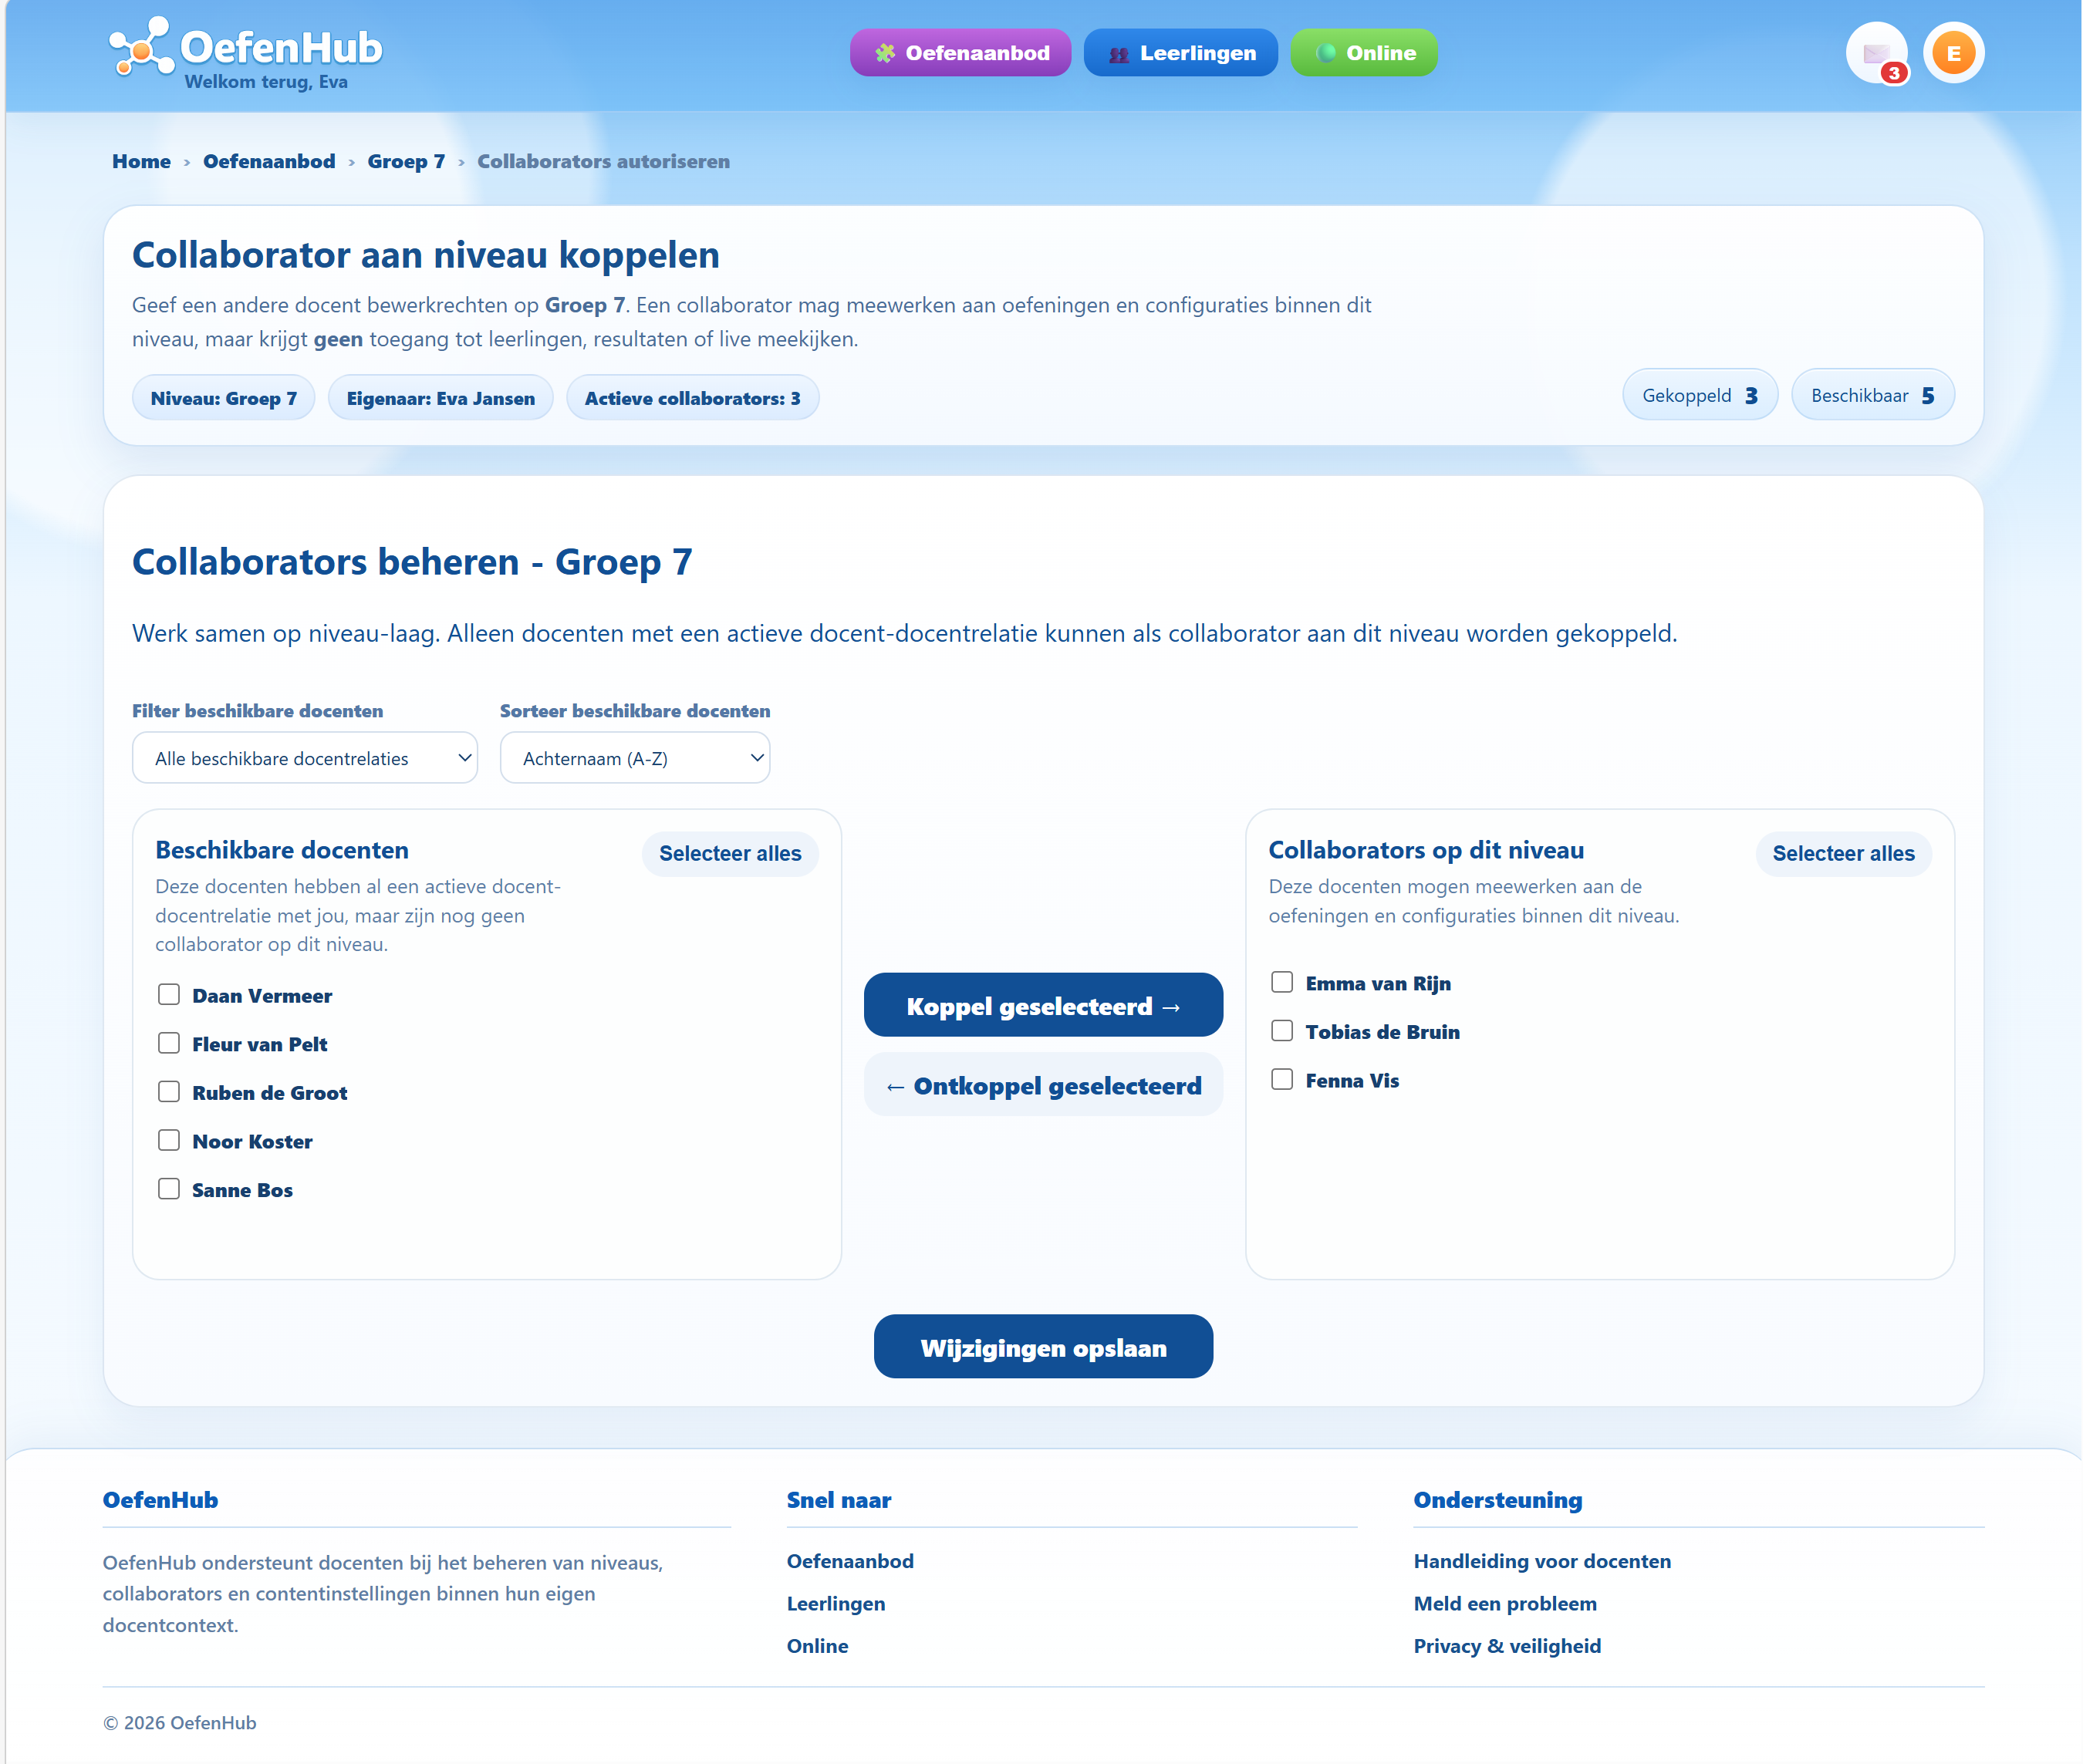This screenshot has width=2083, height=1764.
Task: Tick the Ruben de Groot checkbox
Action: pyautogui.click(x=169, y=1092)
